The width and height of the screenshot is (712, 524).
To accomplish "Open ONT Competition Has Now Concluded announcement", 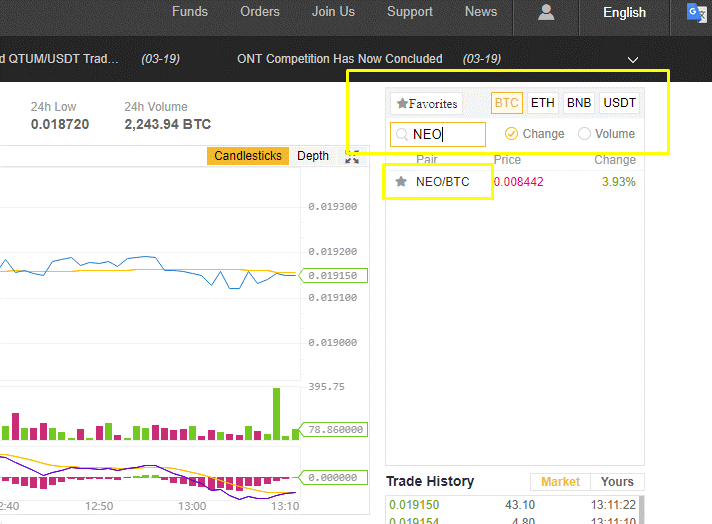I will pos(340,59).
